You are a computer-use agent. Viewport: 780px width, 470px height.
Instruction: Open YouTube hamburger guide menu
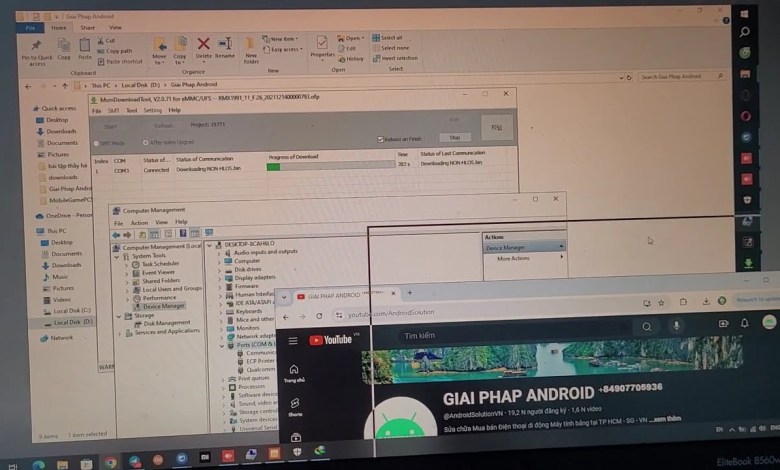(x=293, y=341)
